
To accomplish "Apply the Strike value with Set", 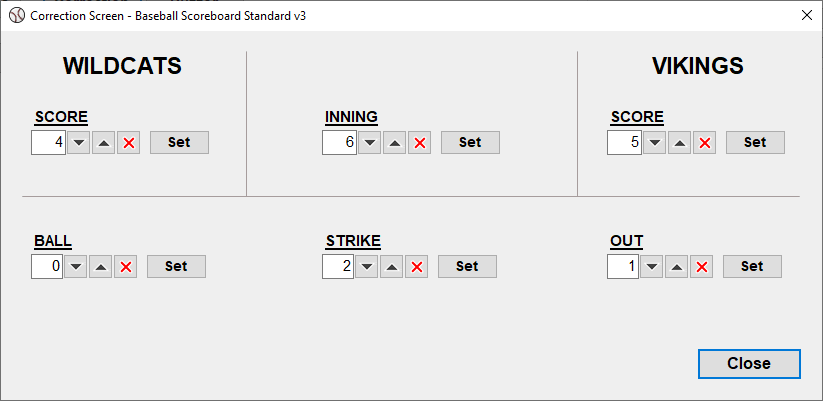I will click(467, 267).
